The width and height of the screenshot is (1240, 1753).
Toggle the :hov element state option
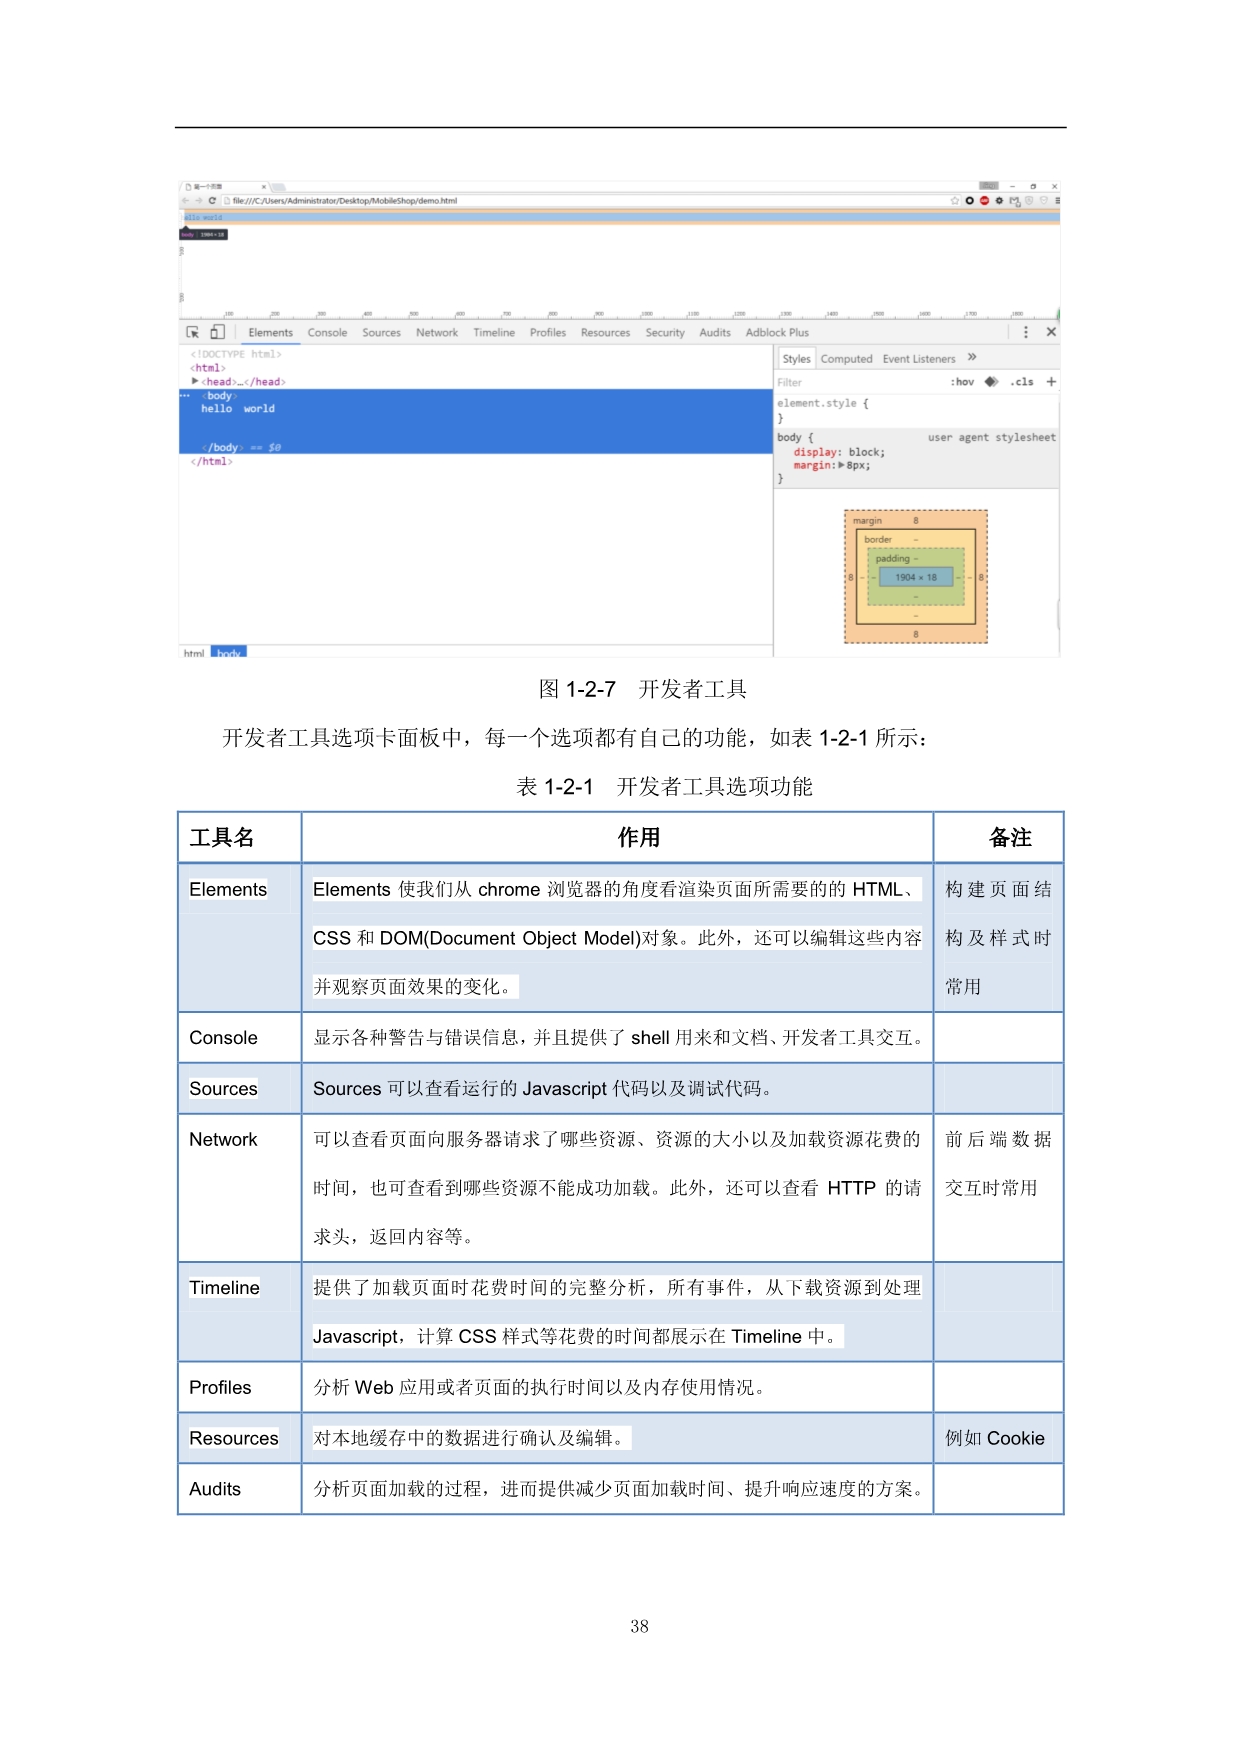coord(962,382)
